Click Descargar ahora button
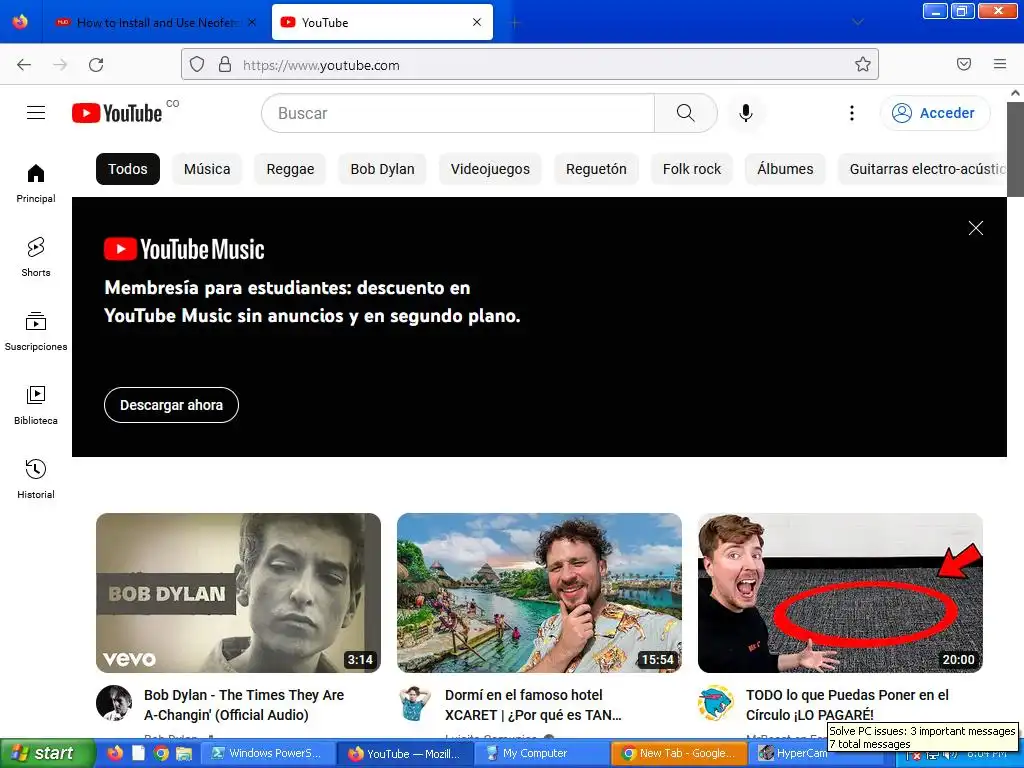Image resolution: width=1024 pixels, height=768 pixels. point(171,405)
